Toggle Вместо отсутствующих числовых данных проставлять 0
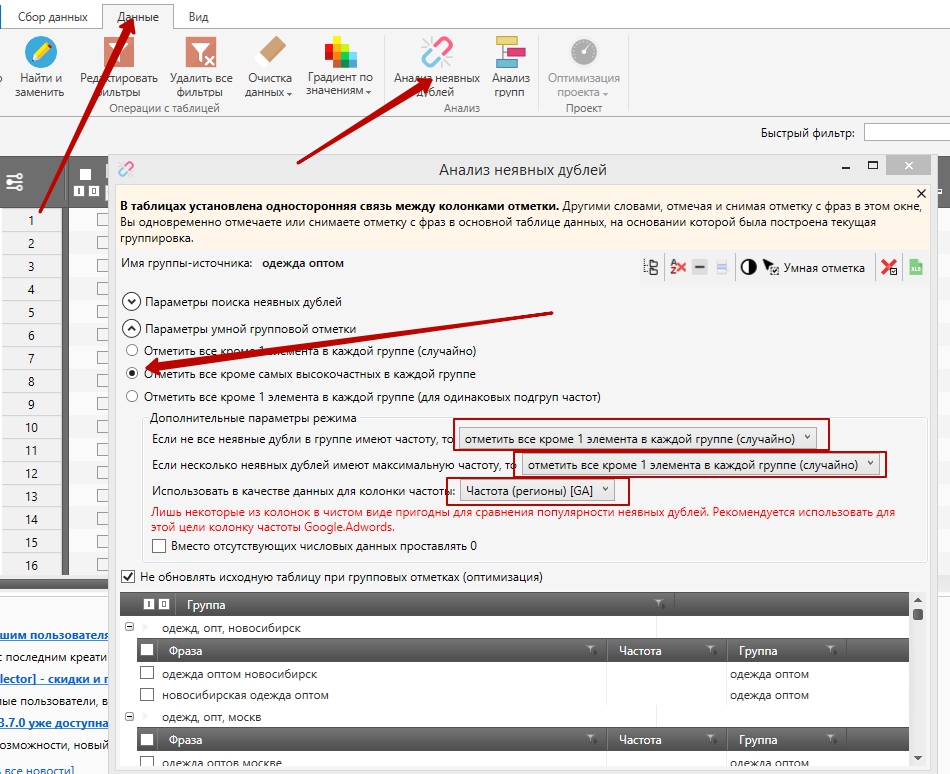Viewport: 950px width, 774px height. click(x=159, y=546)
